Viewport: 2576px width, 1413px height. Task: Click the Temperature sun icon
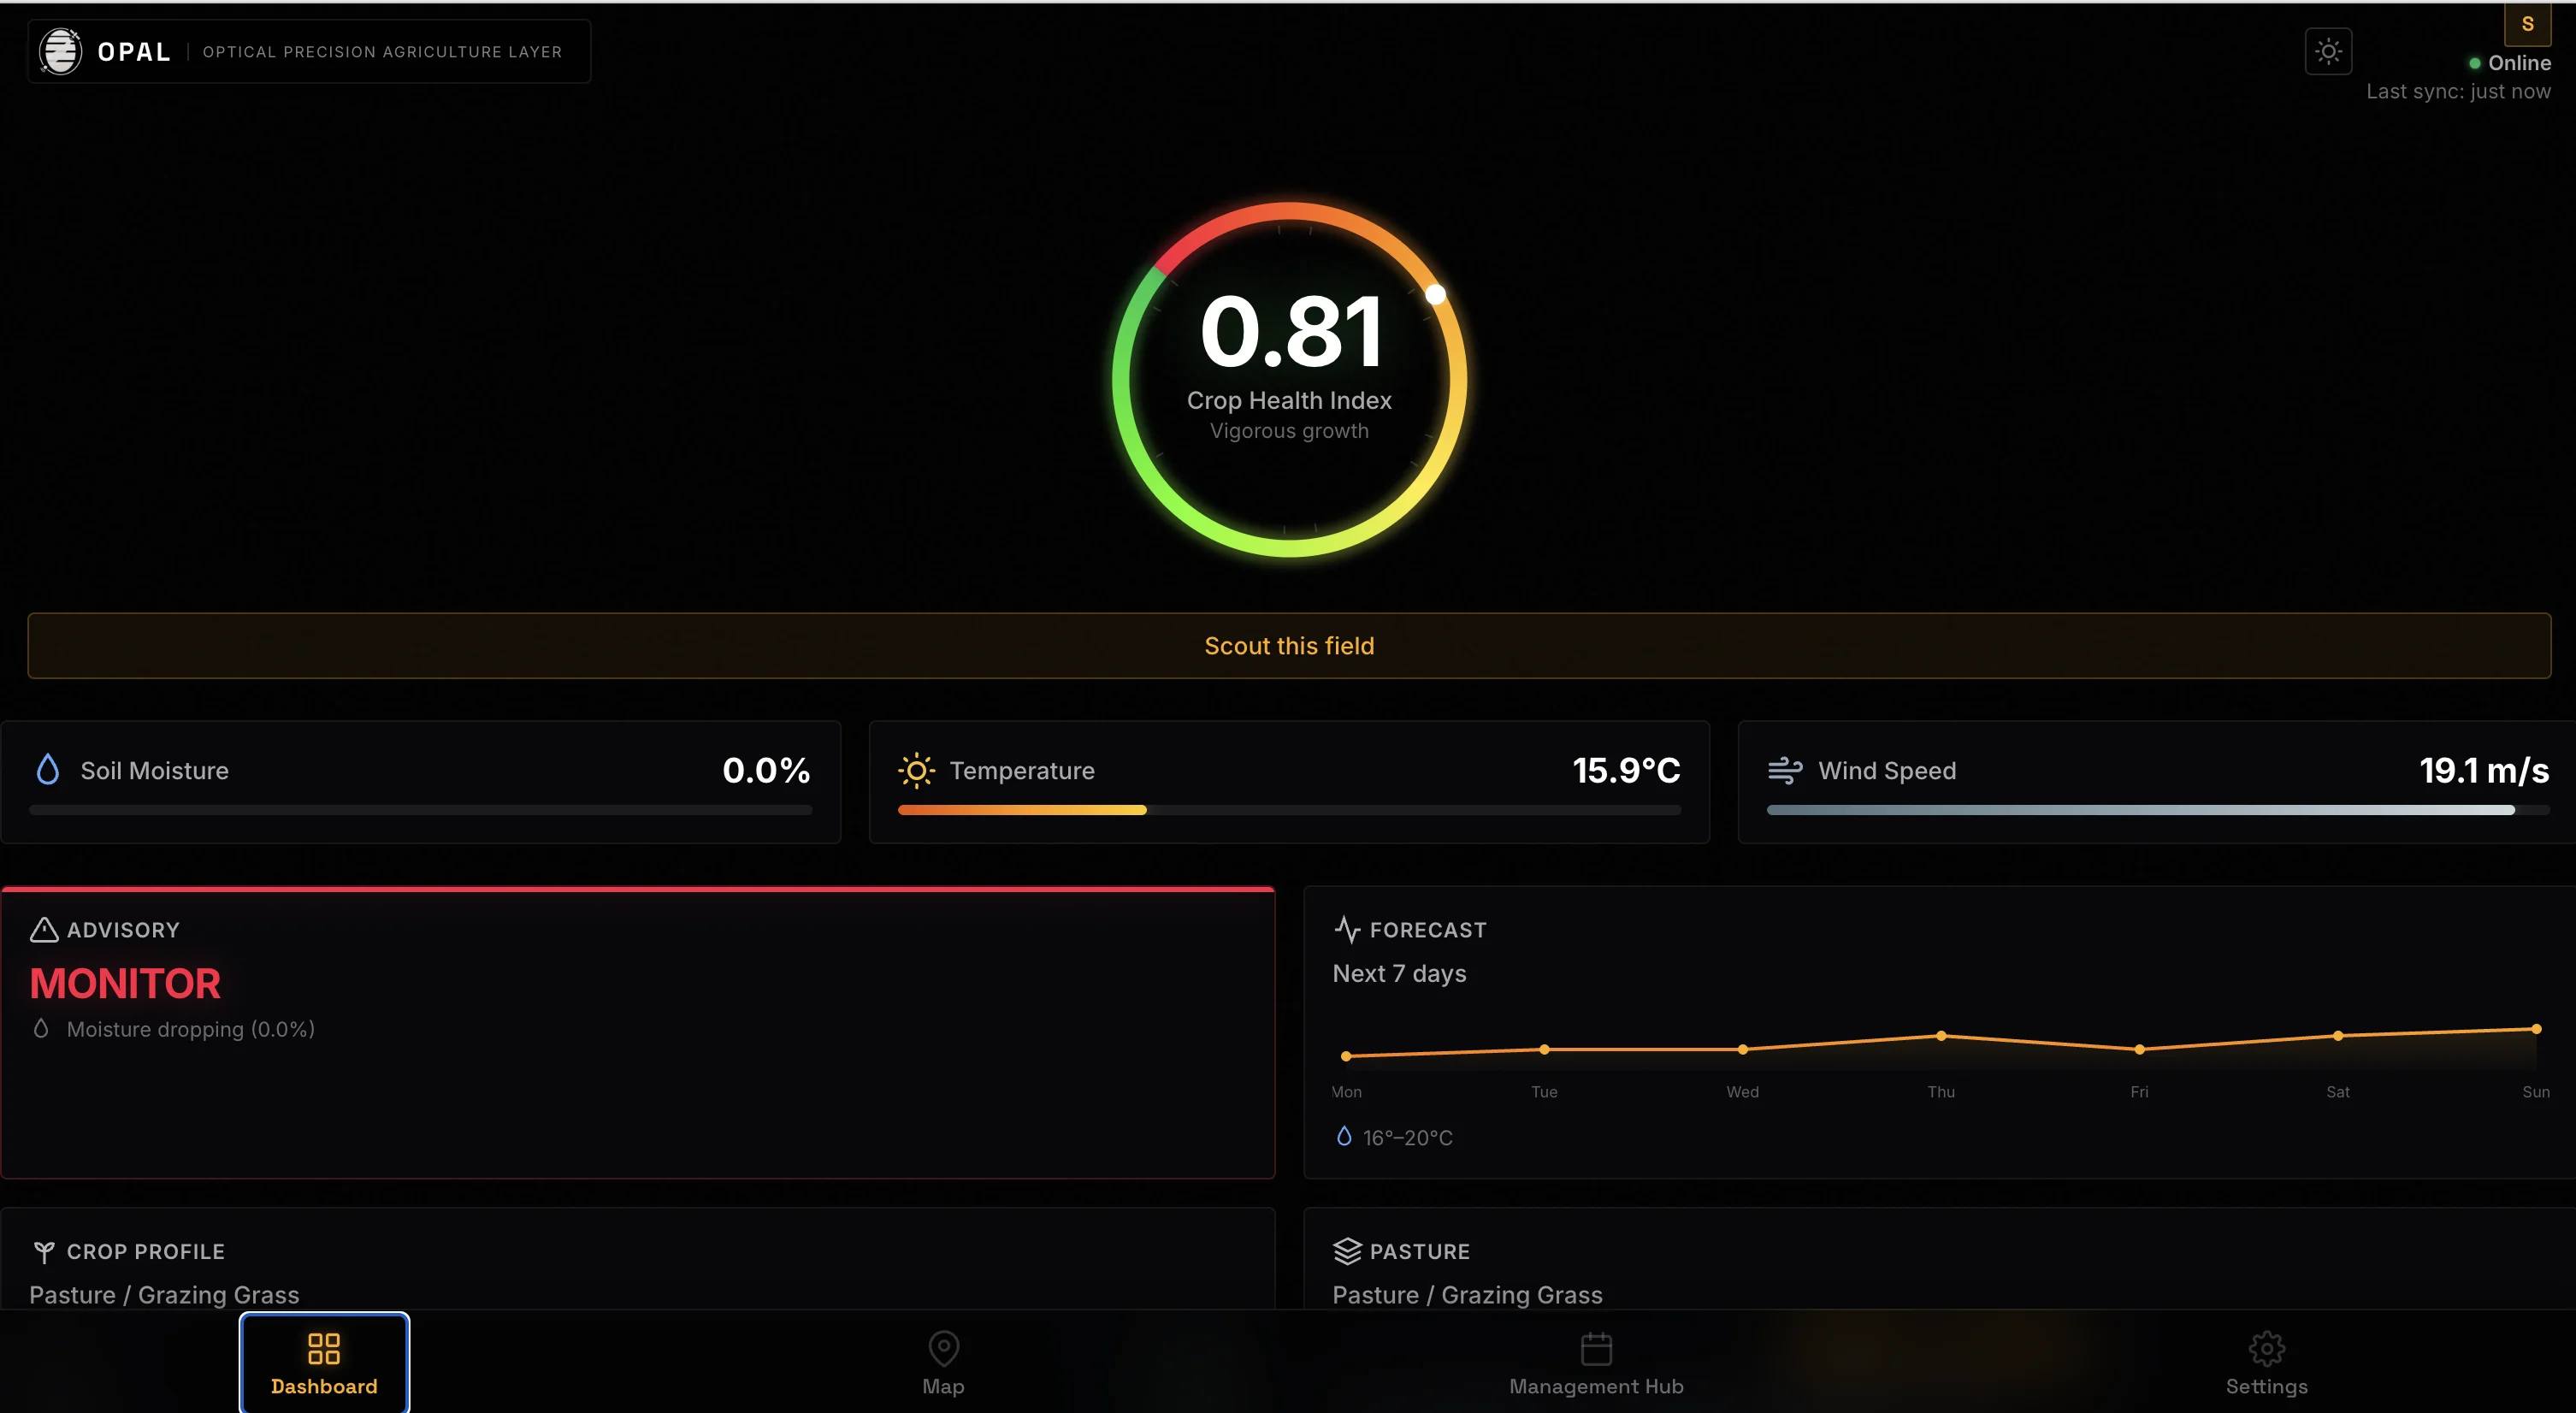[x=916, y=770]
